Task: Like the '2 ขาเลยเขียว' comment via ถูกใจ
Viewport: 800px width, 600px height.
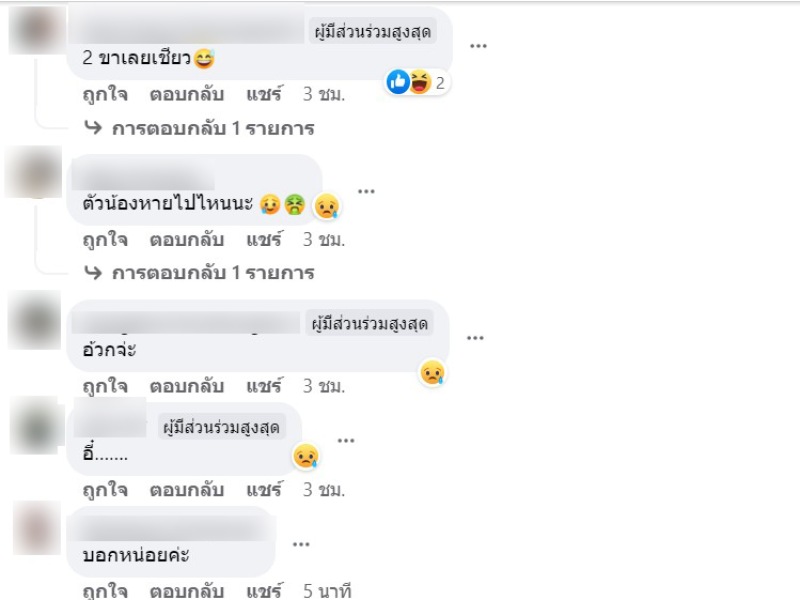Action: coord(105,95)
